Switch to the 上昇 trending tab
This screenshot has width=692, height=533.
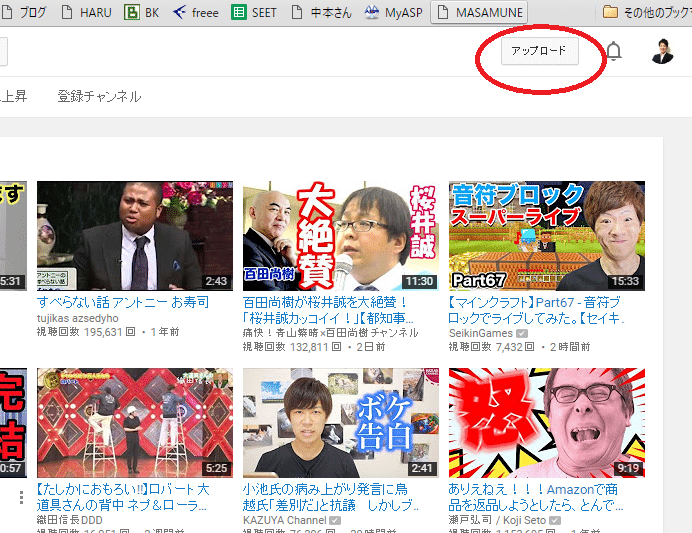point(13,97)
